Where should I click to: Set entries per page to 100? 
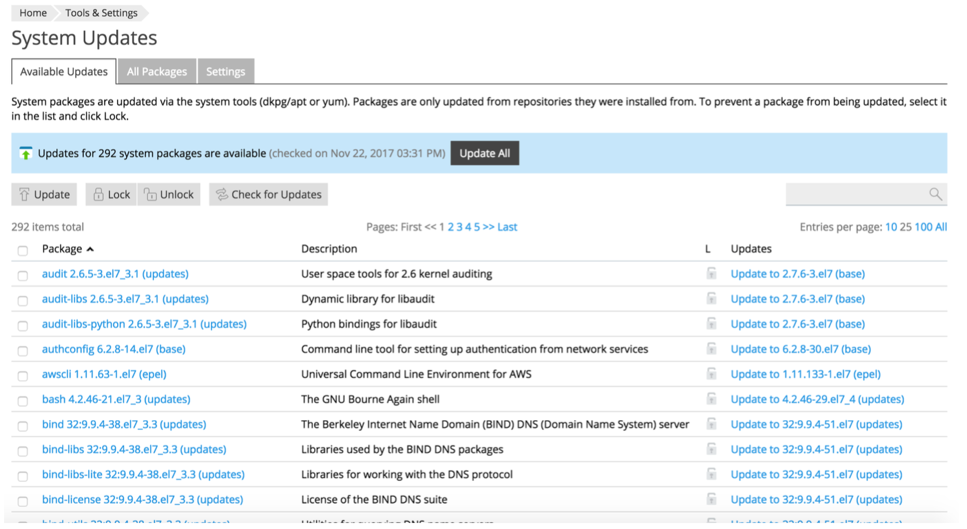coord(923,227)
